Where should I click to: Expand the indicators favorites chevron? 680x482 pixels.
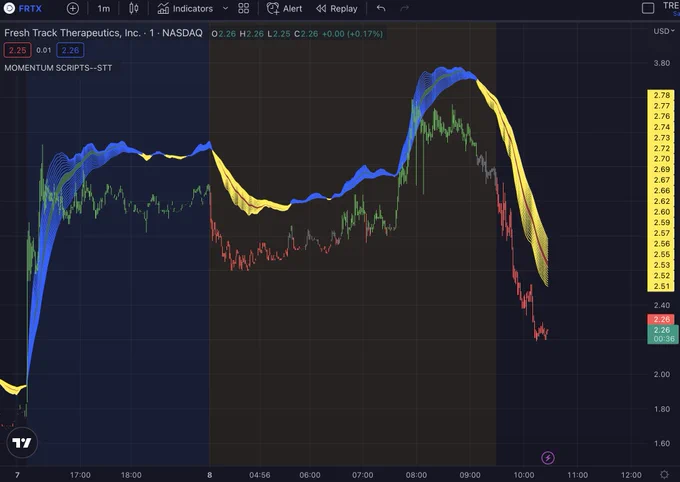tap(226, 8)
